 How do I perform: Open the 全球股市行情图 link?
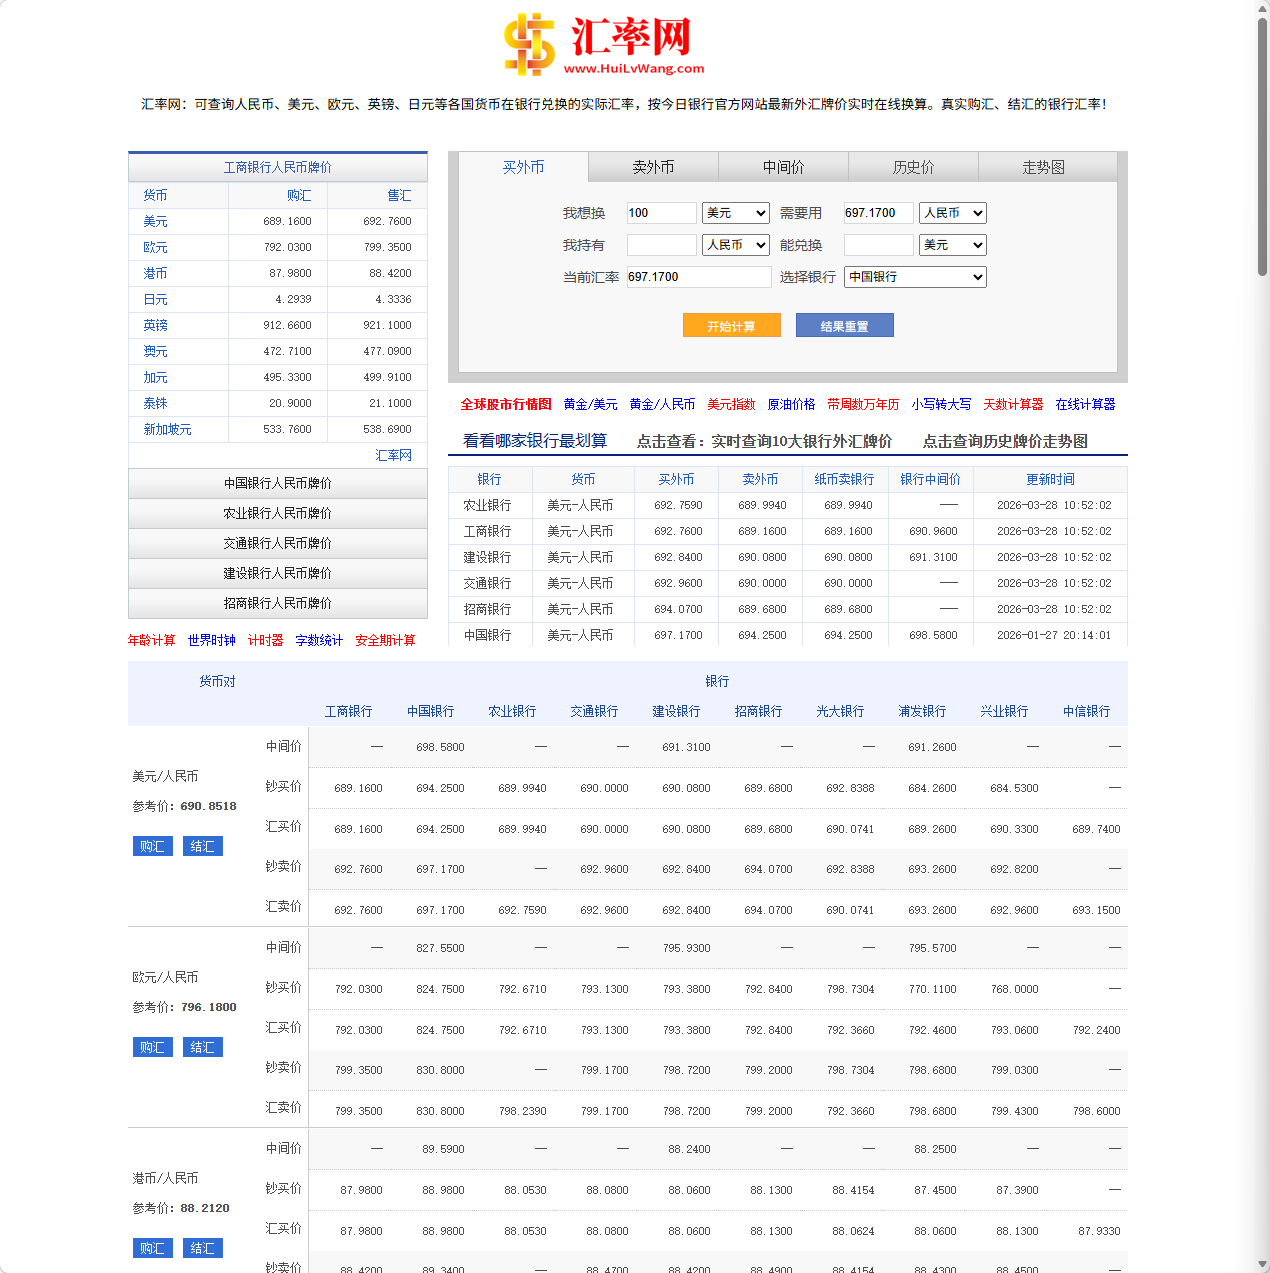506,404
